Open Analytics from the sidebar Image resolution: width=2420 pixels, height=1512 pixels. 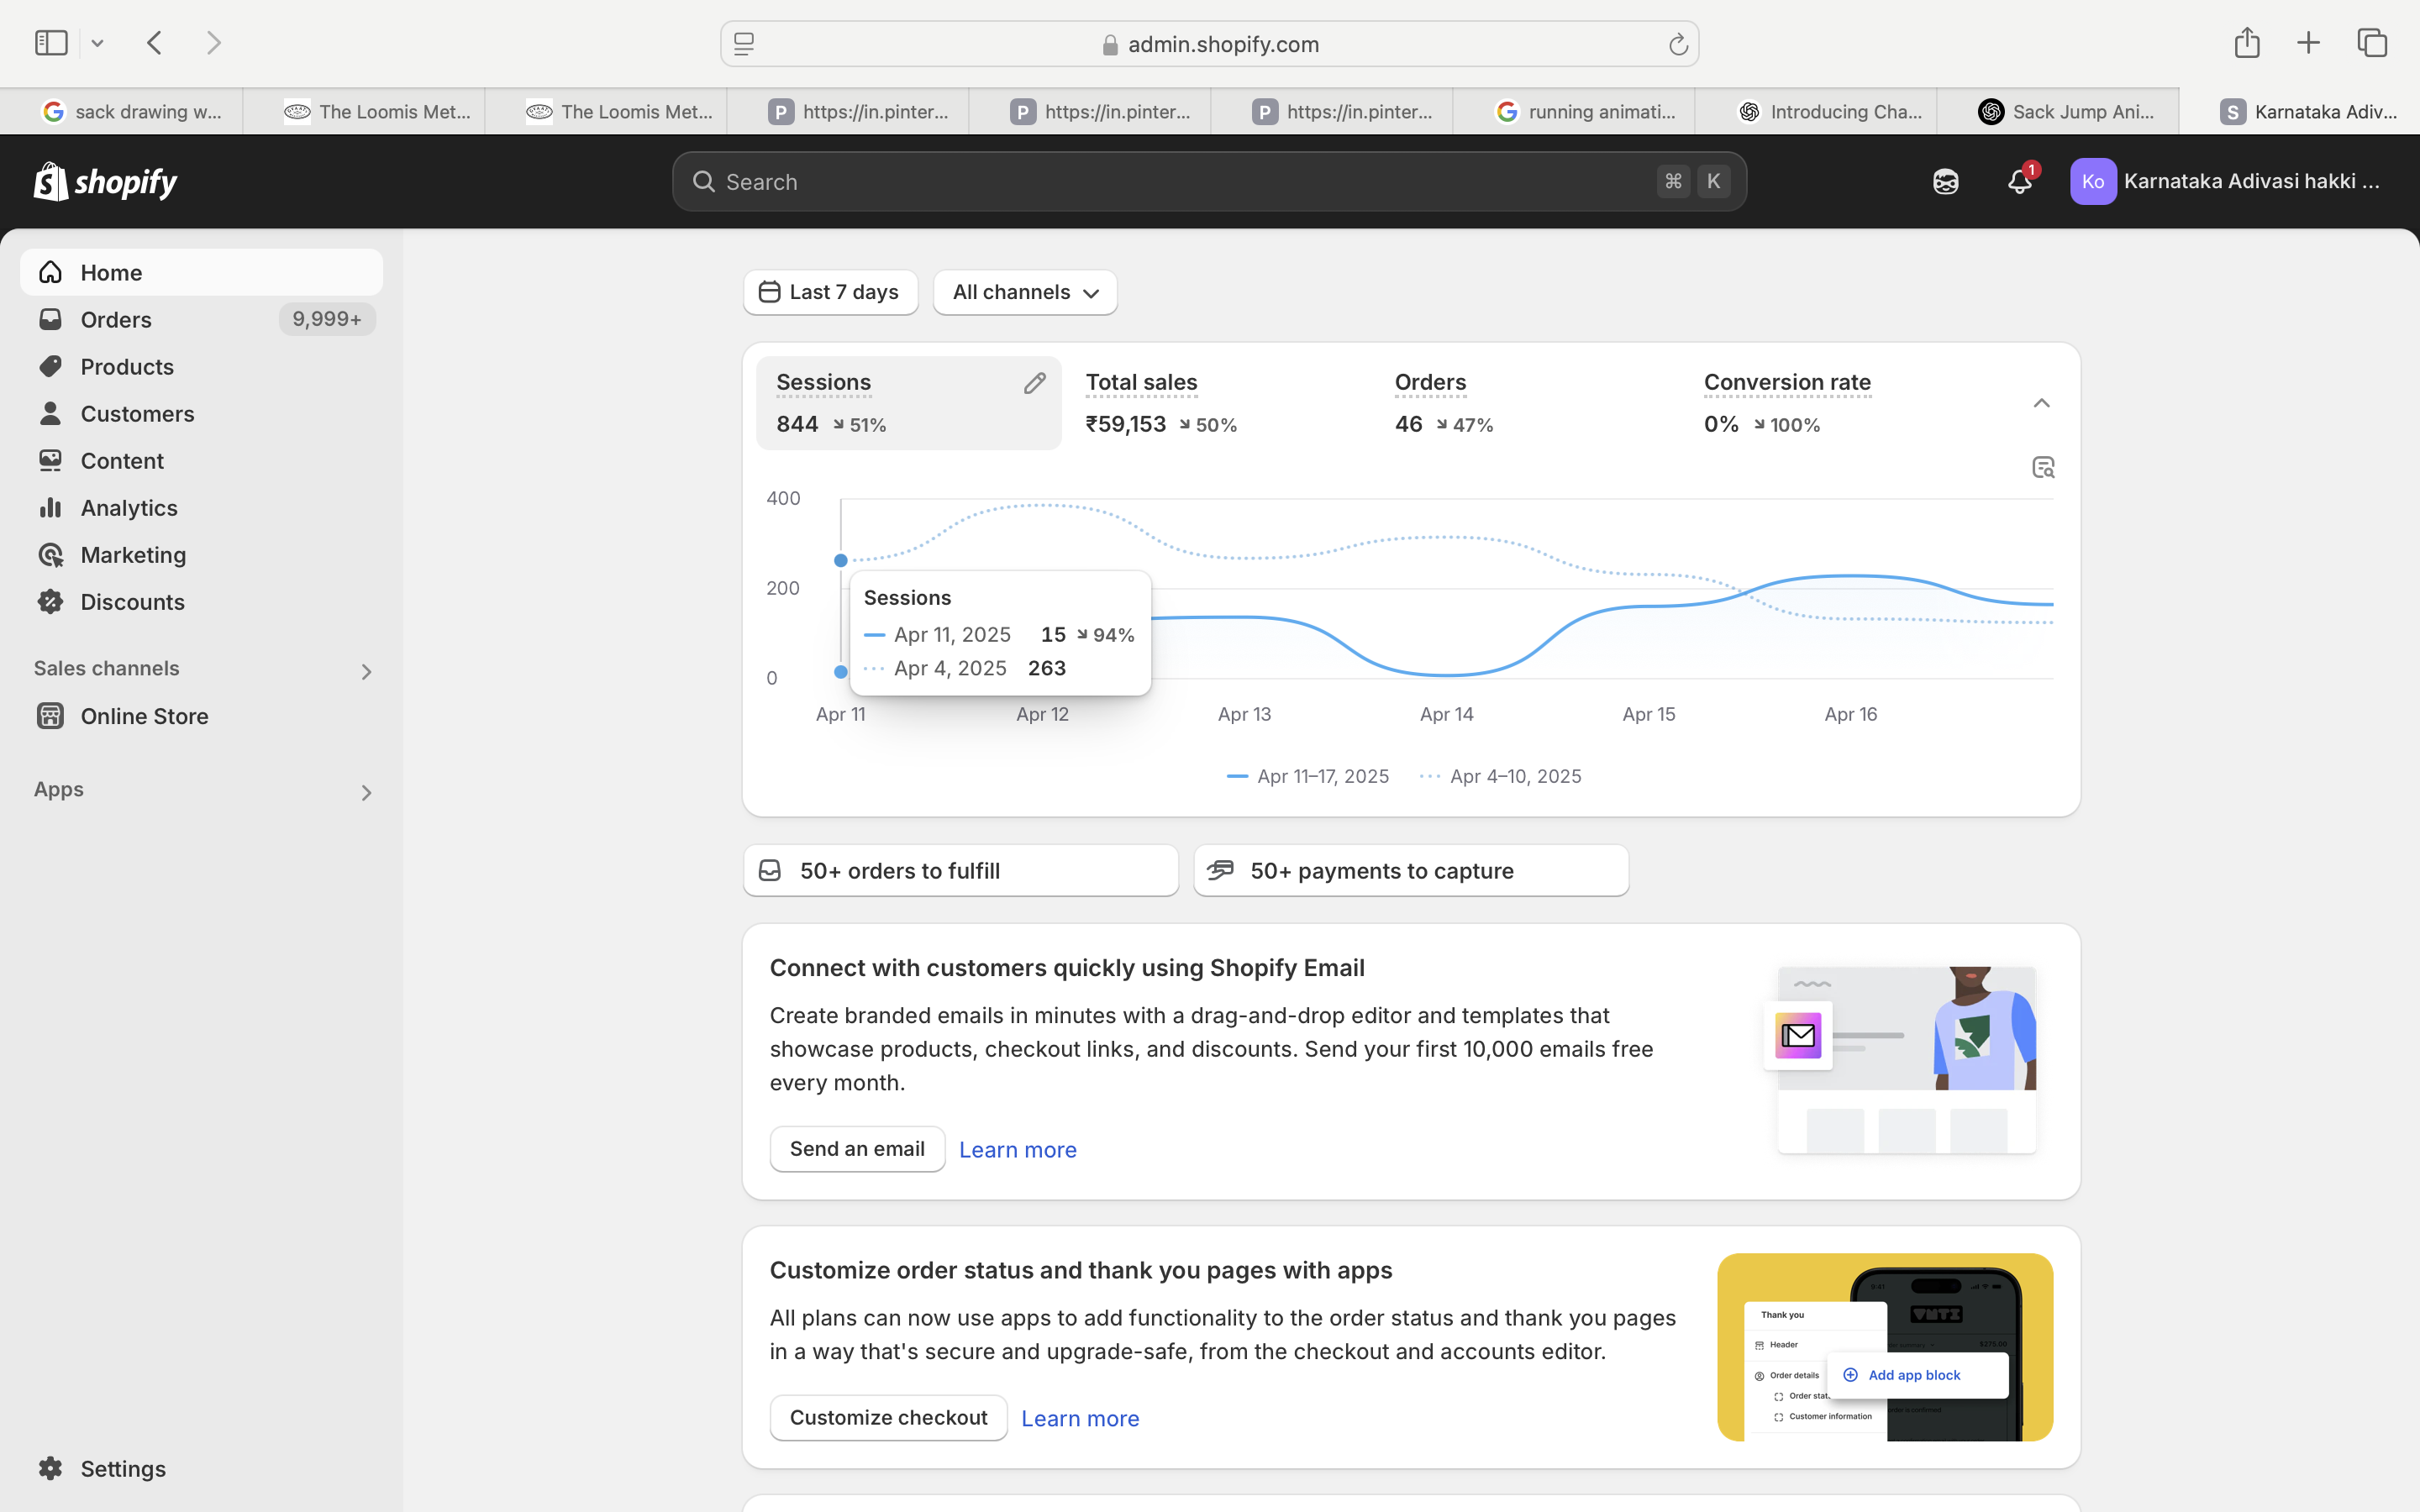coord(127,507)
